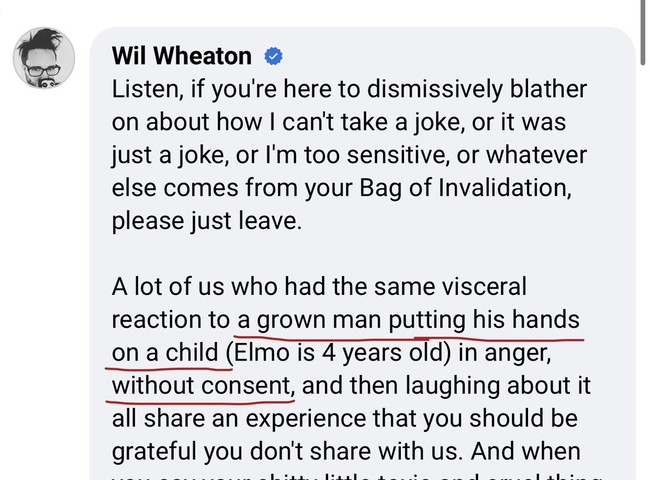Screen dimensions: 650x480
Task: Click the underlined phrase 'without consent'
Action: (x=201, y=385)
